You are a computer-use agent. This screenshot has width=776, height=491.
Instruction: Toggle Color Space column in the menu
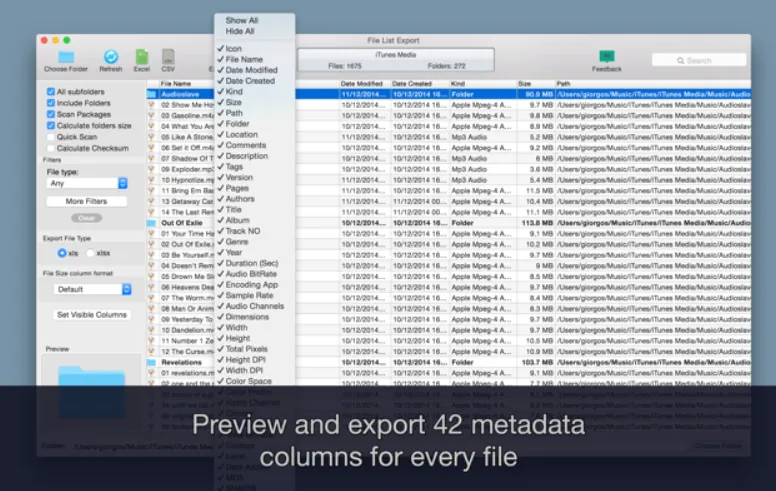coord(255,381)
